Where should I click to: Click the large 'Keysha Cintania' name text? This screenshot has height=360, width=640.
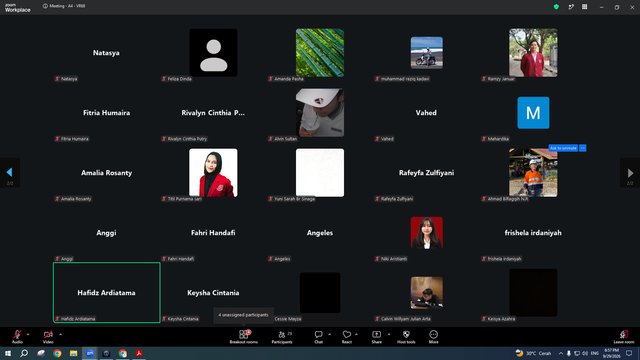(213, 293)
